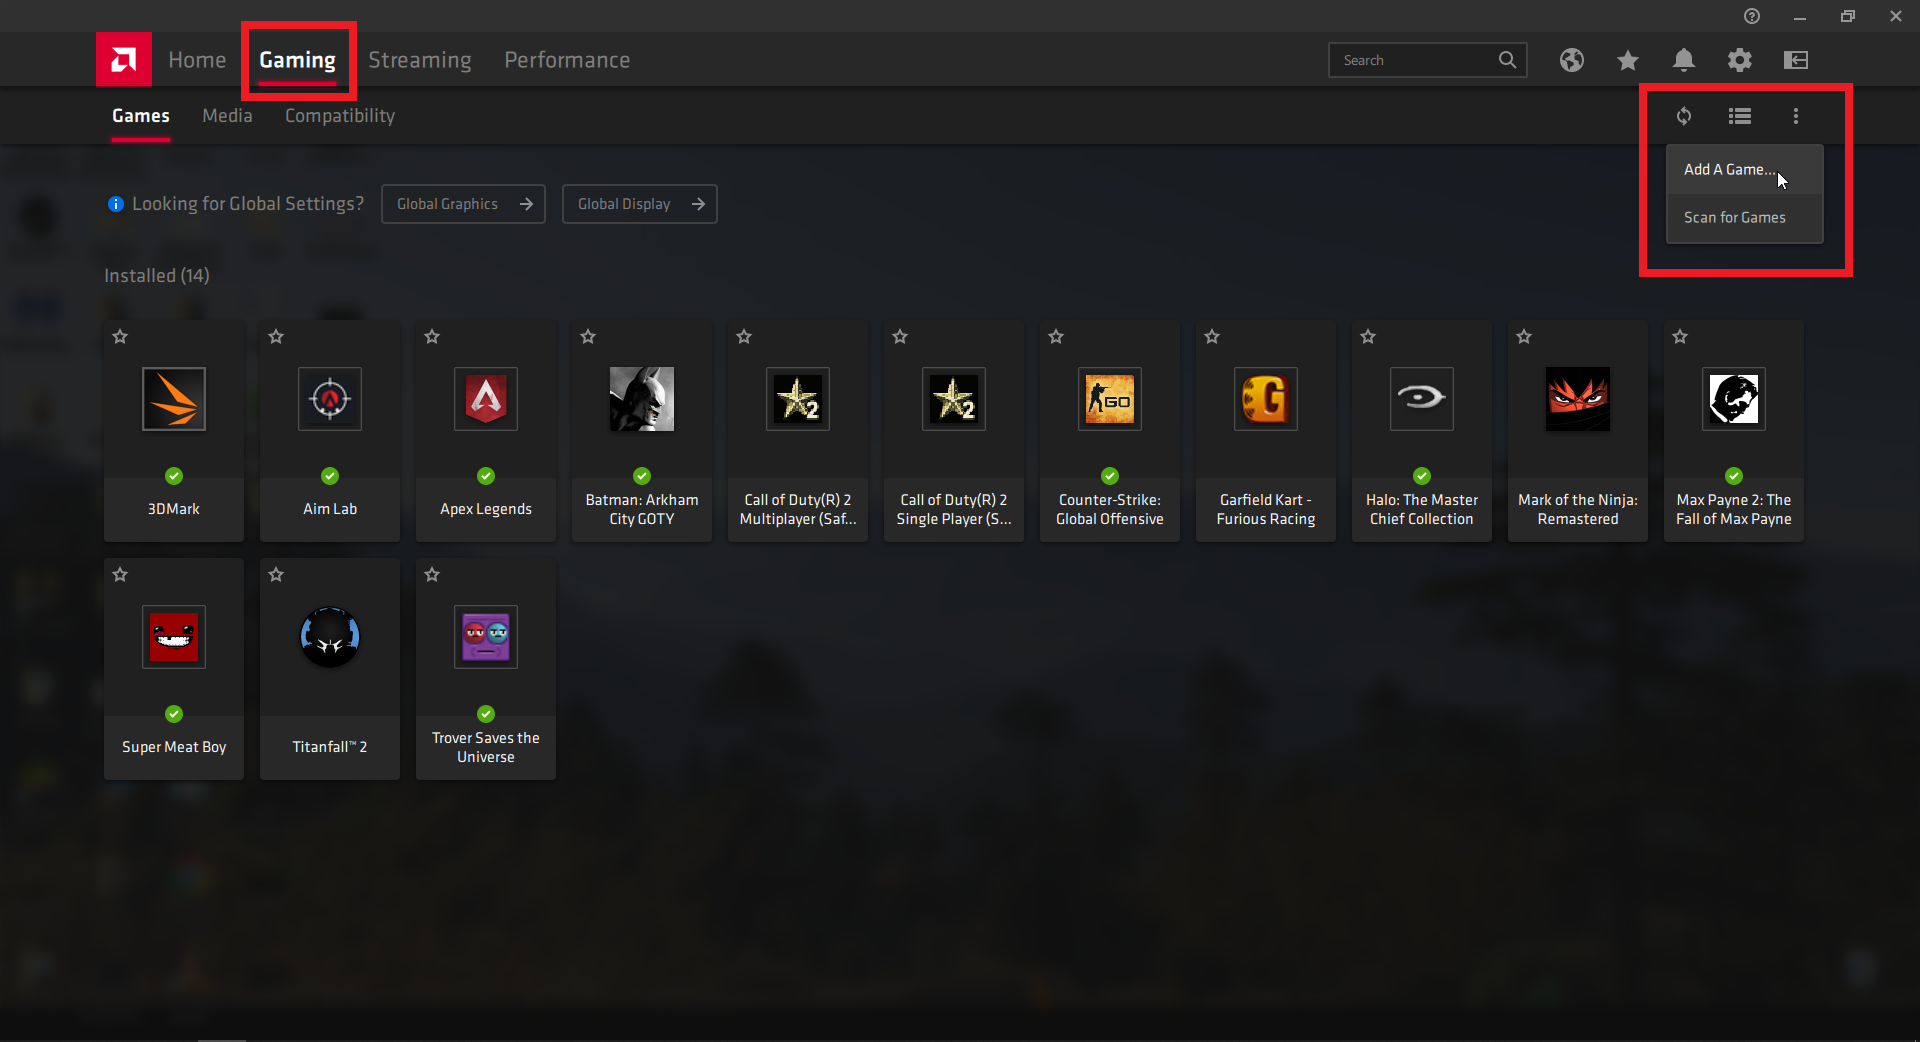Toggle favorite star on Garfield Kart
The height and width of the screenshot is (1042, 1920).
click(x=1212, y=337)
